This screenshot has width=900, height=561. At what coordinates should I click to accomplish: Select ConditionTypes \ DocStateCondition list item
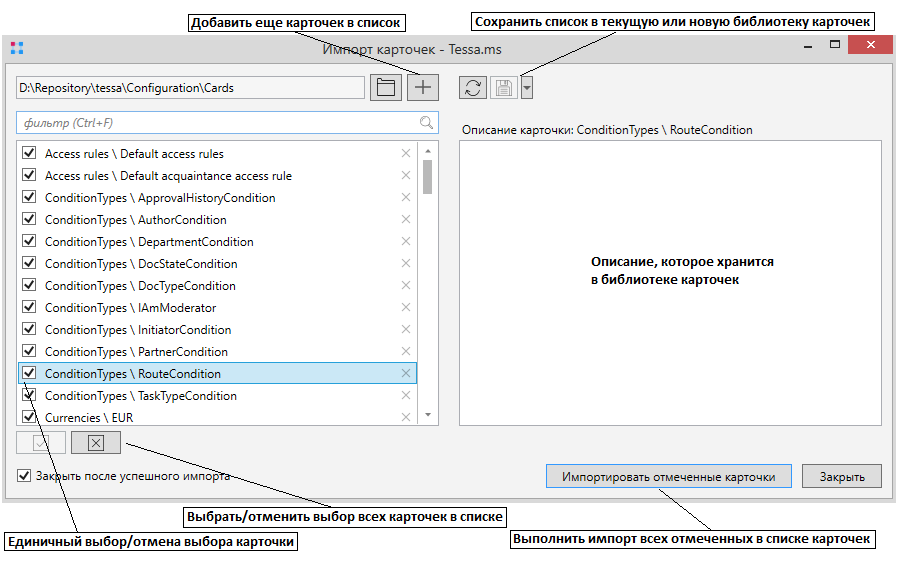pos(141,264)
